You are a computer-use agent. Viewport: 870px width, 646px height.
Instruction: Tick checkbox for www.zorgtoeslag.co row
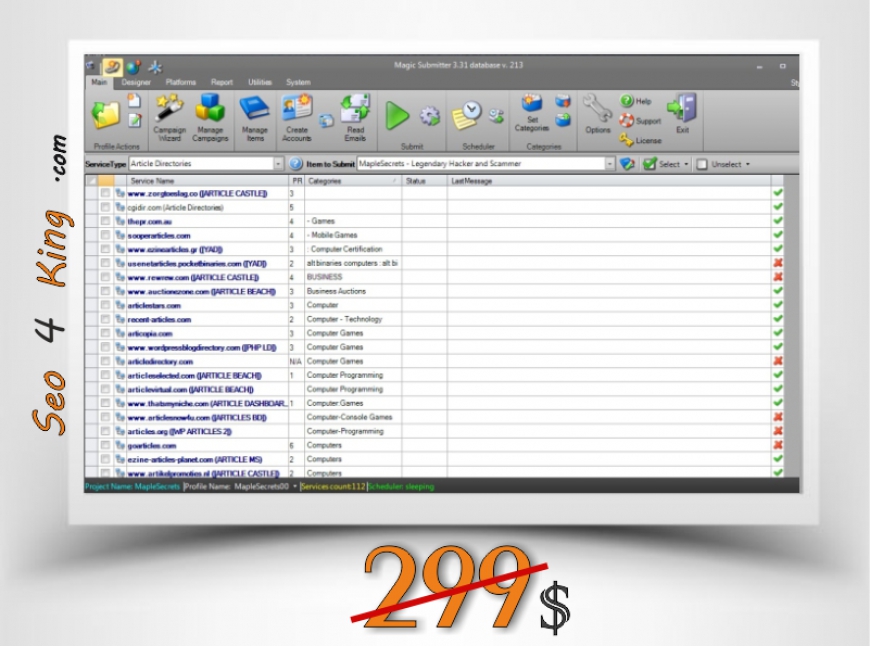tap(105, 193)
